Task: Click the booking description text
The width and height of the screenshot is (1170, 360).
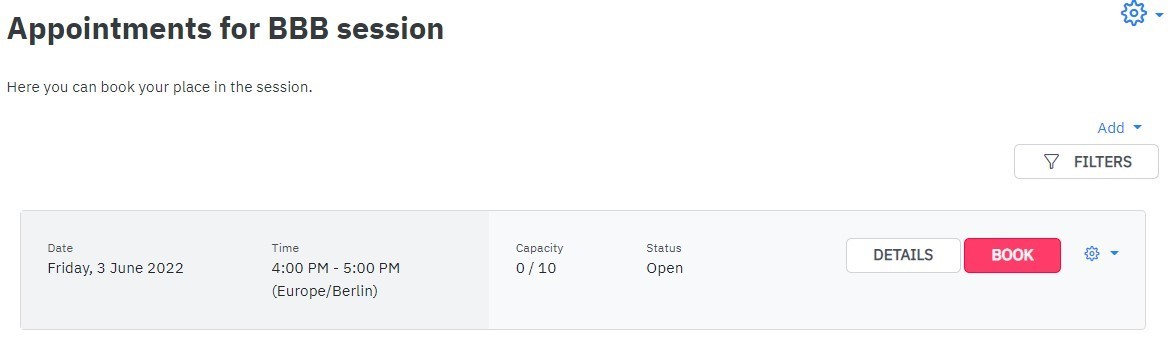Action: pyautogui.click(x=159, y=87)
